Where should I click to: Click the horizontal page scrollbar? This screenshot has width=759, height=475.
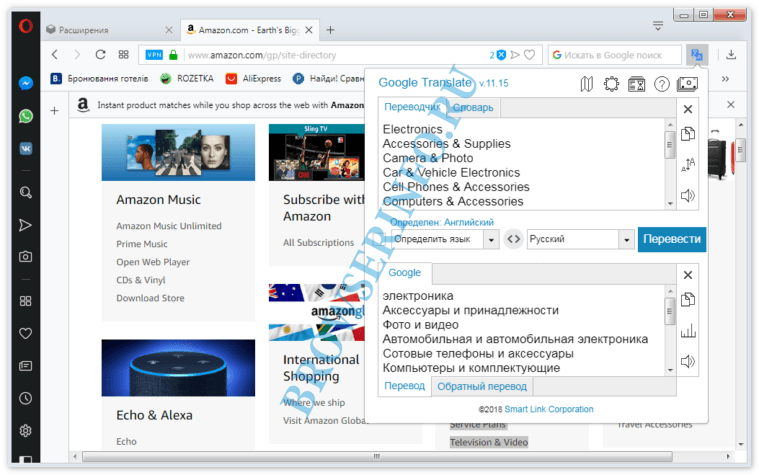tap(377, 457)
